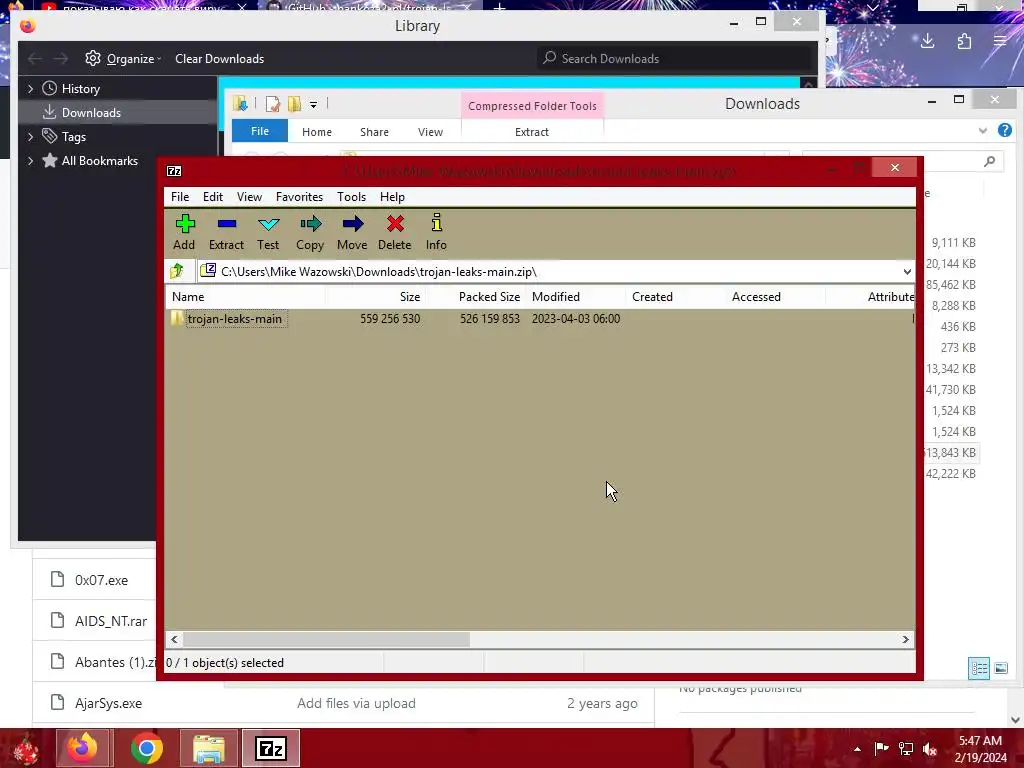Open Firefox downloads arrow icon
The image size is (1024, 768).
(927, 42)
